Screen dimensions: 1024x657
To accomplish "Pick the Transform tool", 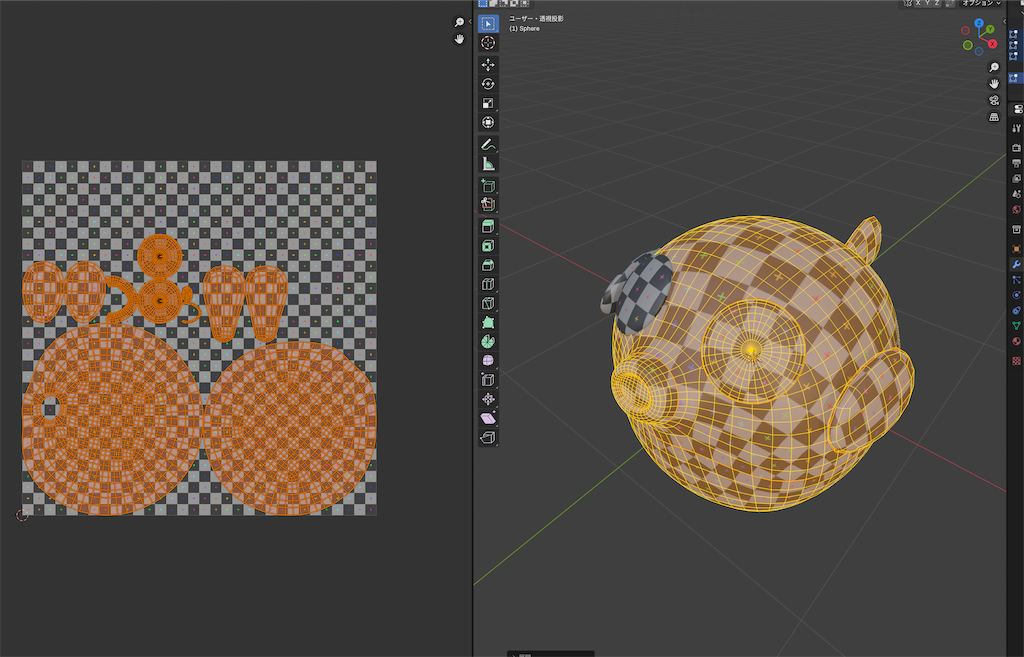I will pos(488,122).
